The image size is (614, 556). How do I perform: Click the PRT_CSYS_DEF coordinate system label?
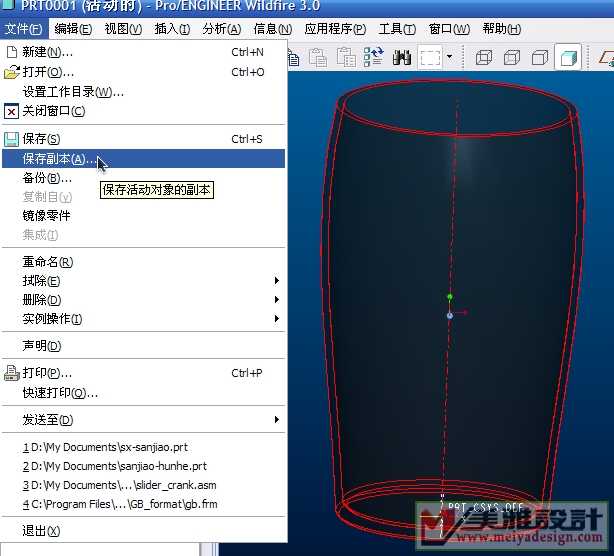point(486,508)
